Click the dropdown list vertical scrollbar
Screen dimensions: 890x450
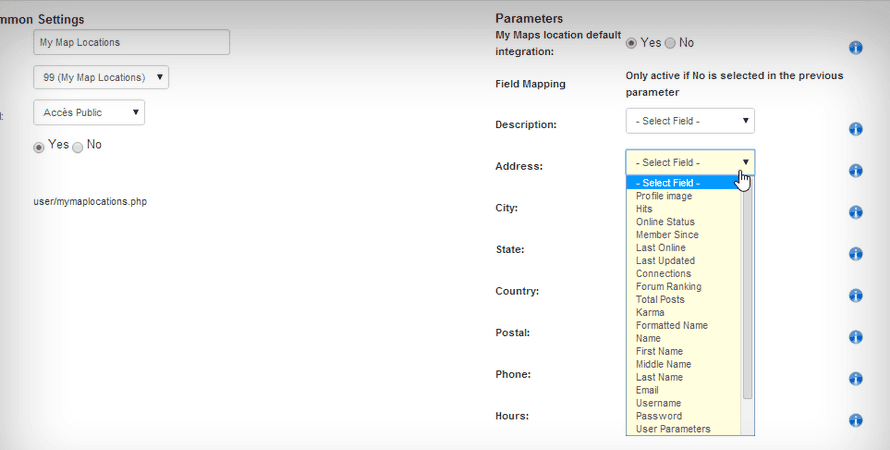click(x=747, y=290)
